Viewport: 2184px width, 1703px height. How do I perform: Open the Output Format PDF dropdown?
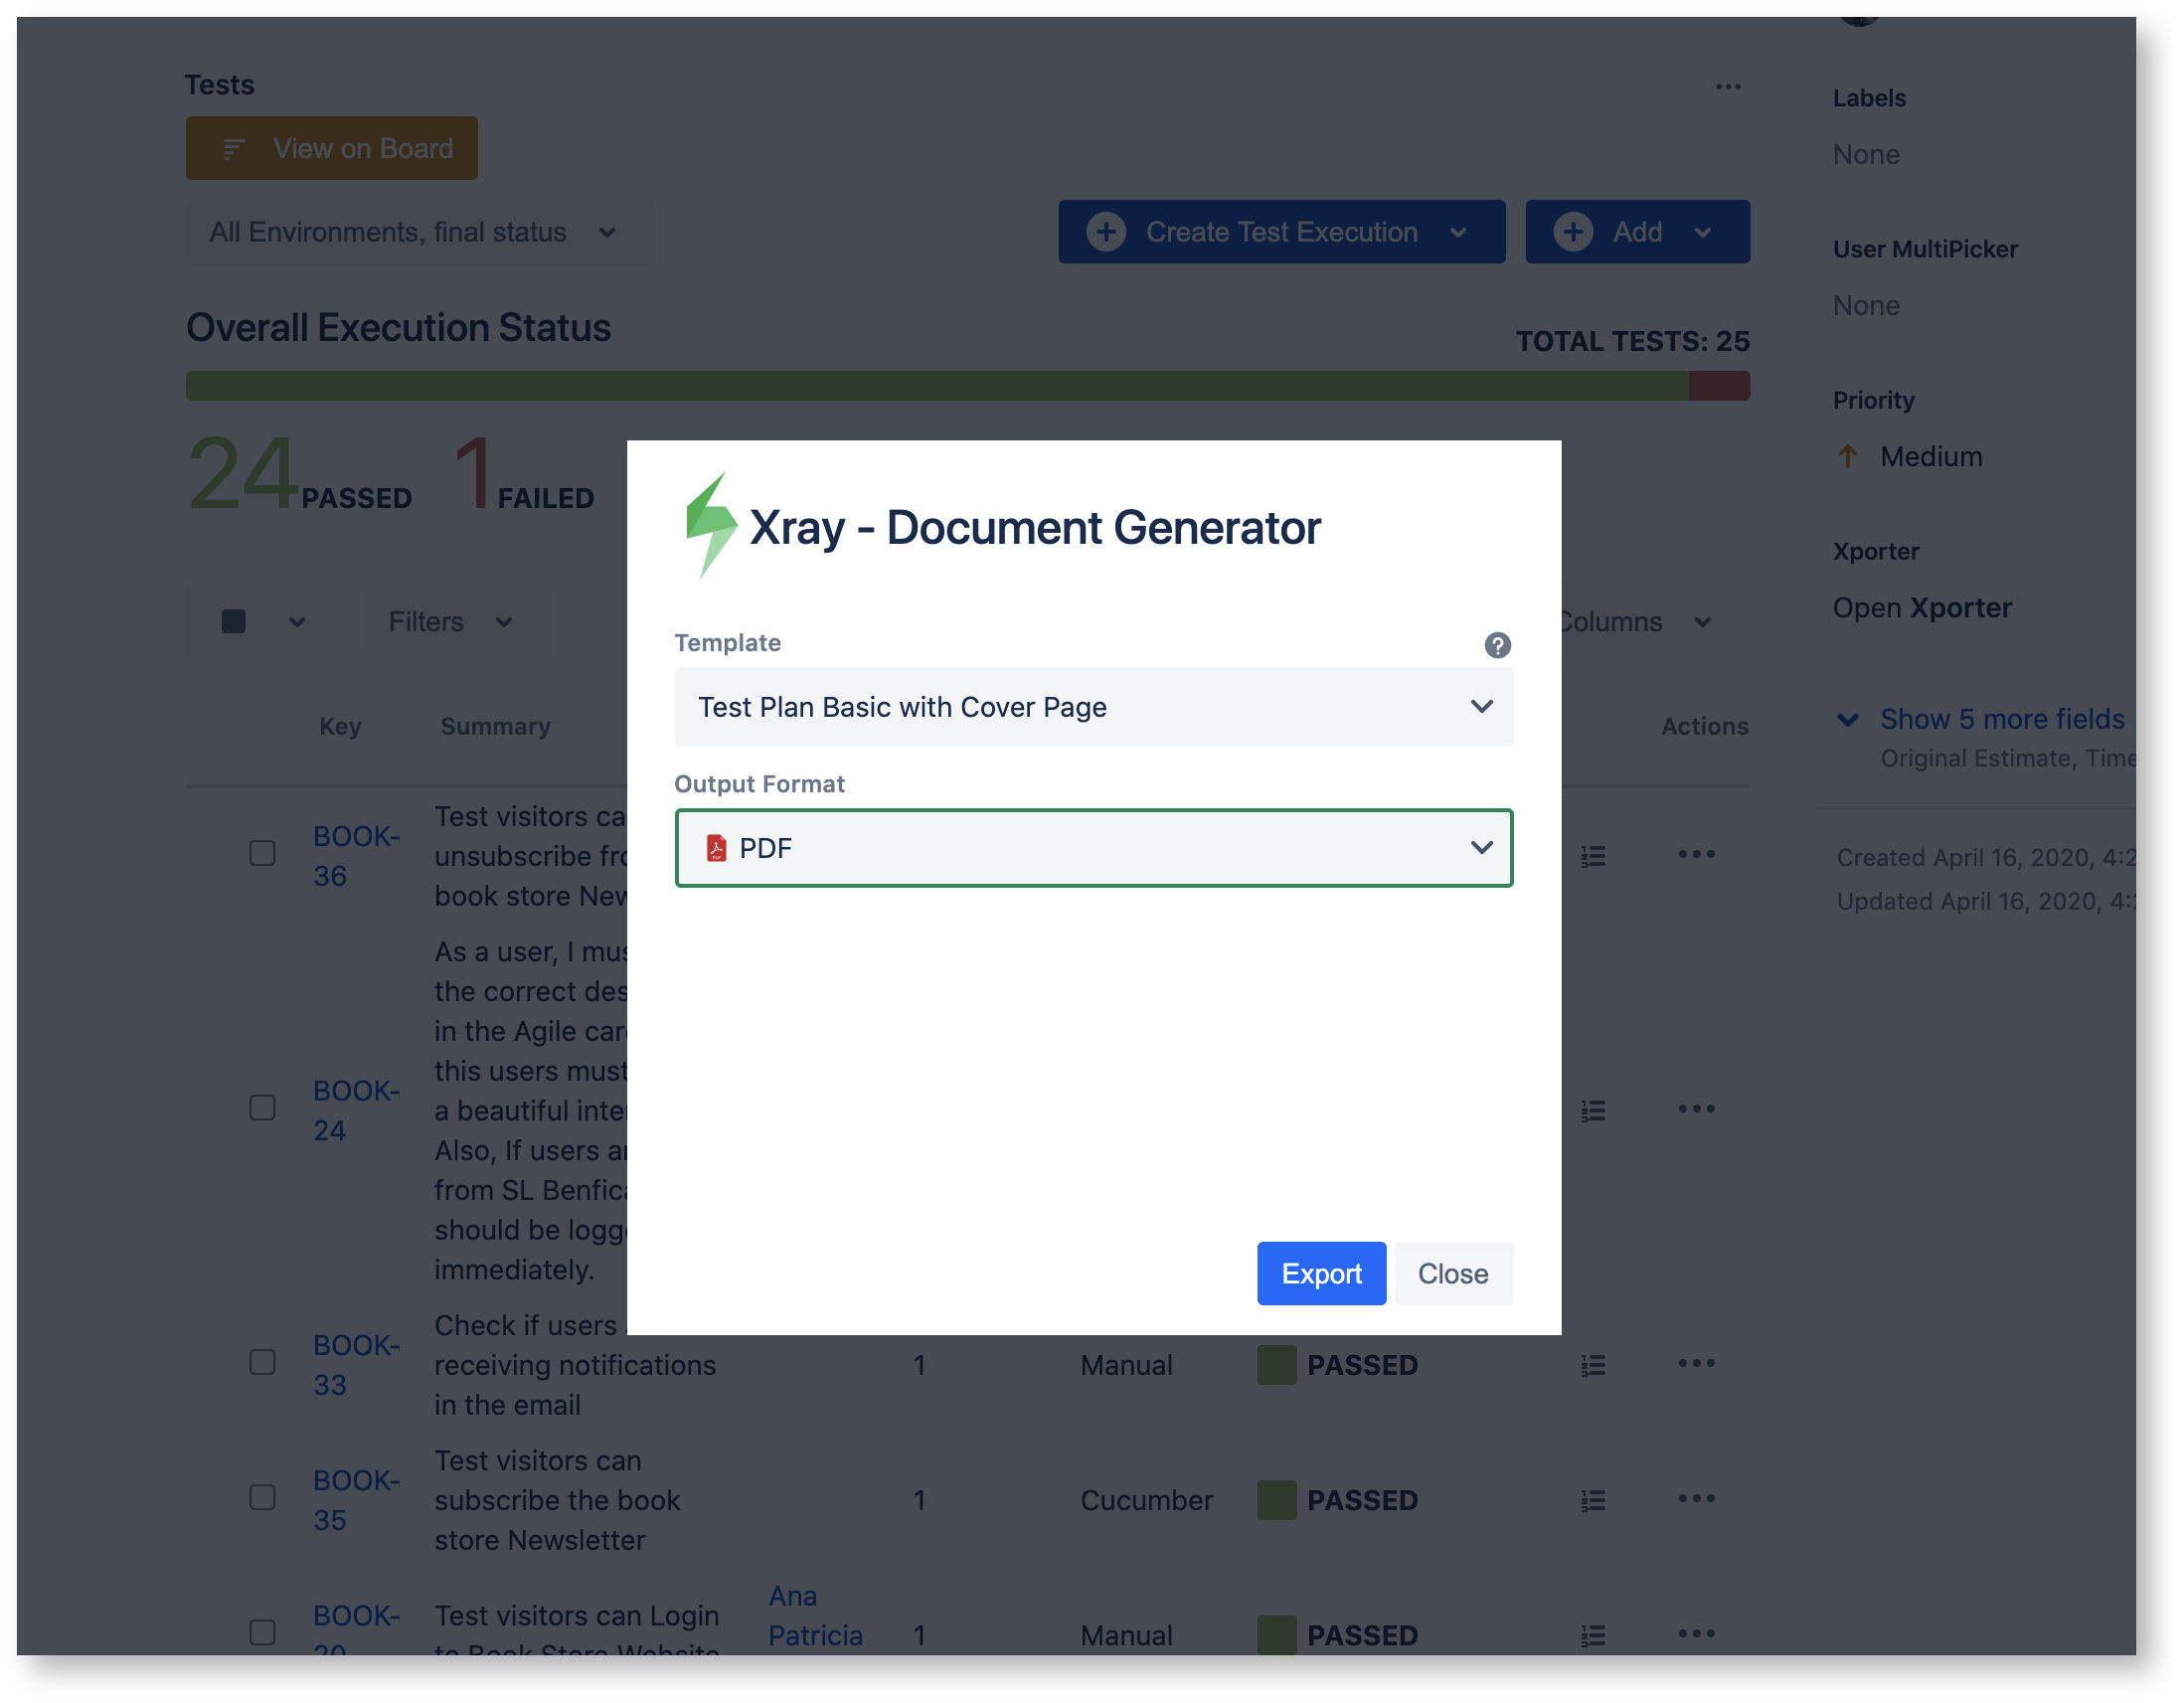pyautogui.click(x=1093, y=848)
